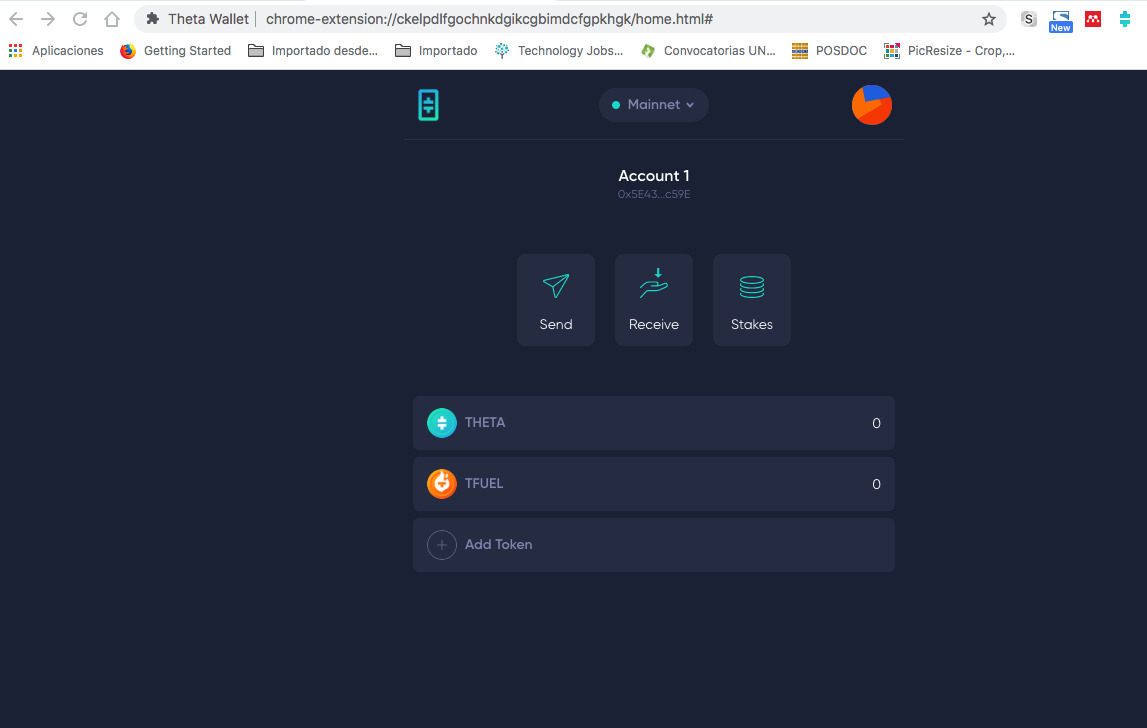This screenshot has height=728, width=1147.
Task: Click the THETA token icon
Action: 441,422
